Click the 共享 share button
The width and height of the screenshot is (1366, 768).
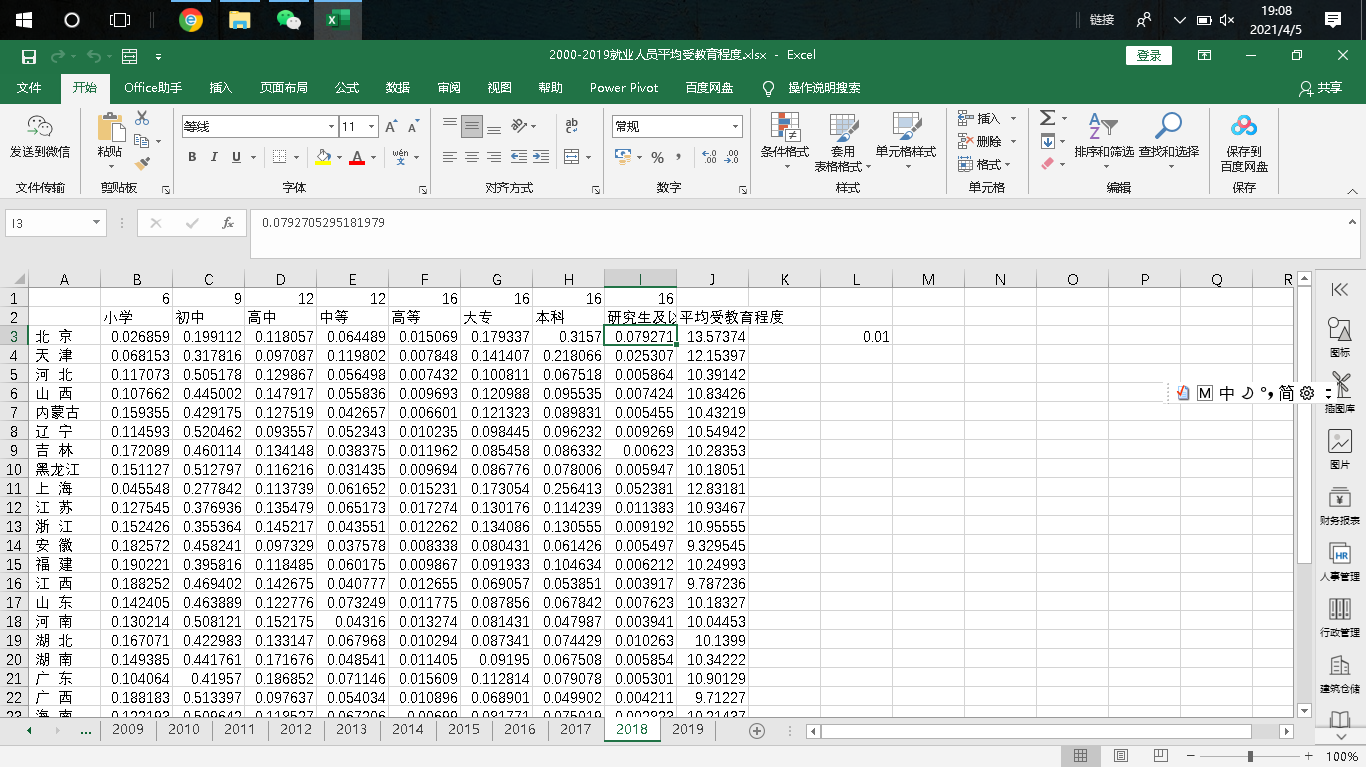pos(1320,88)
